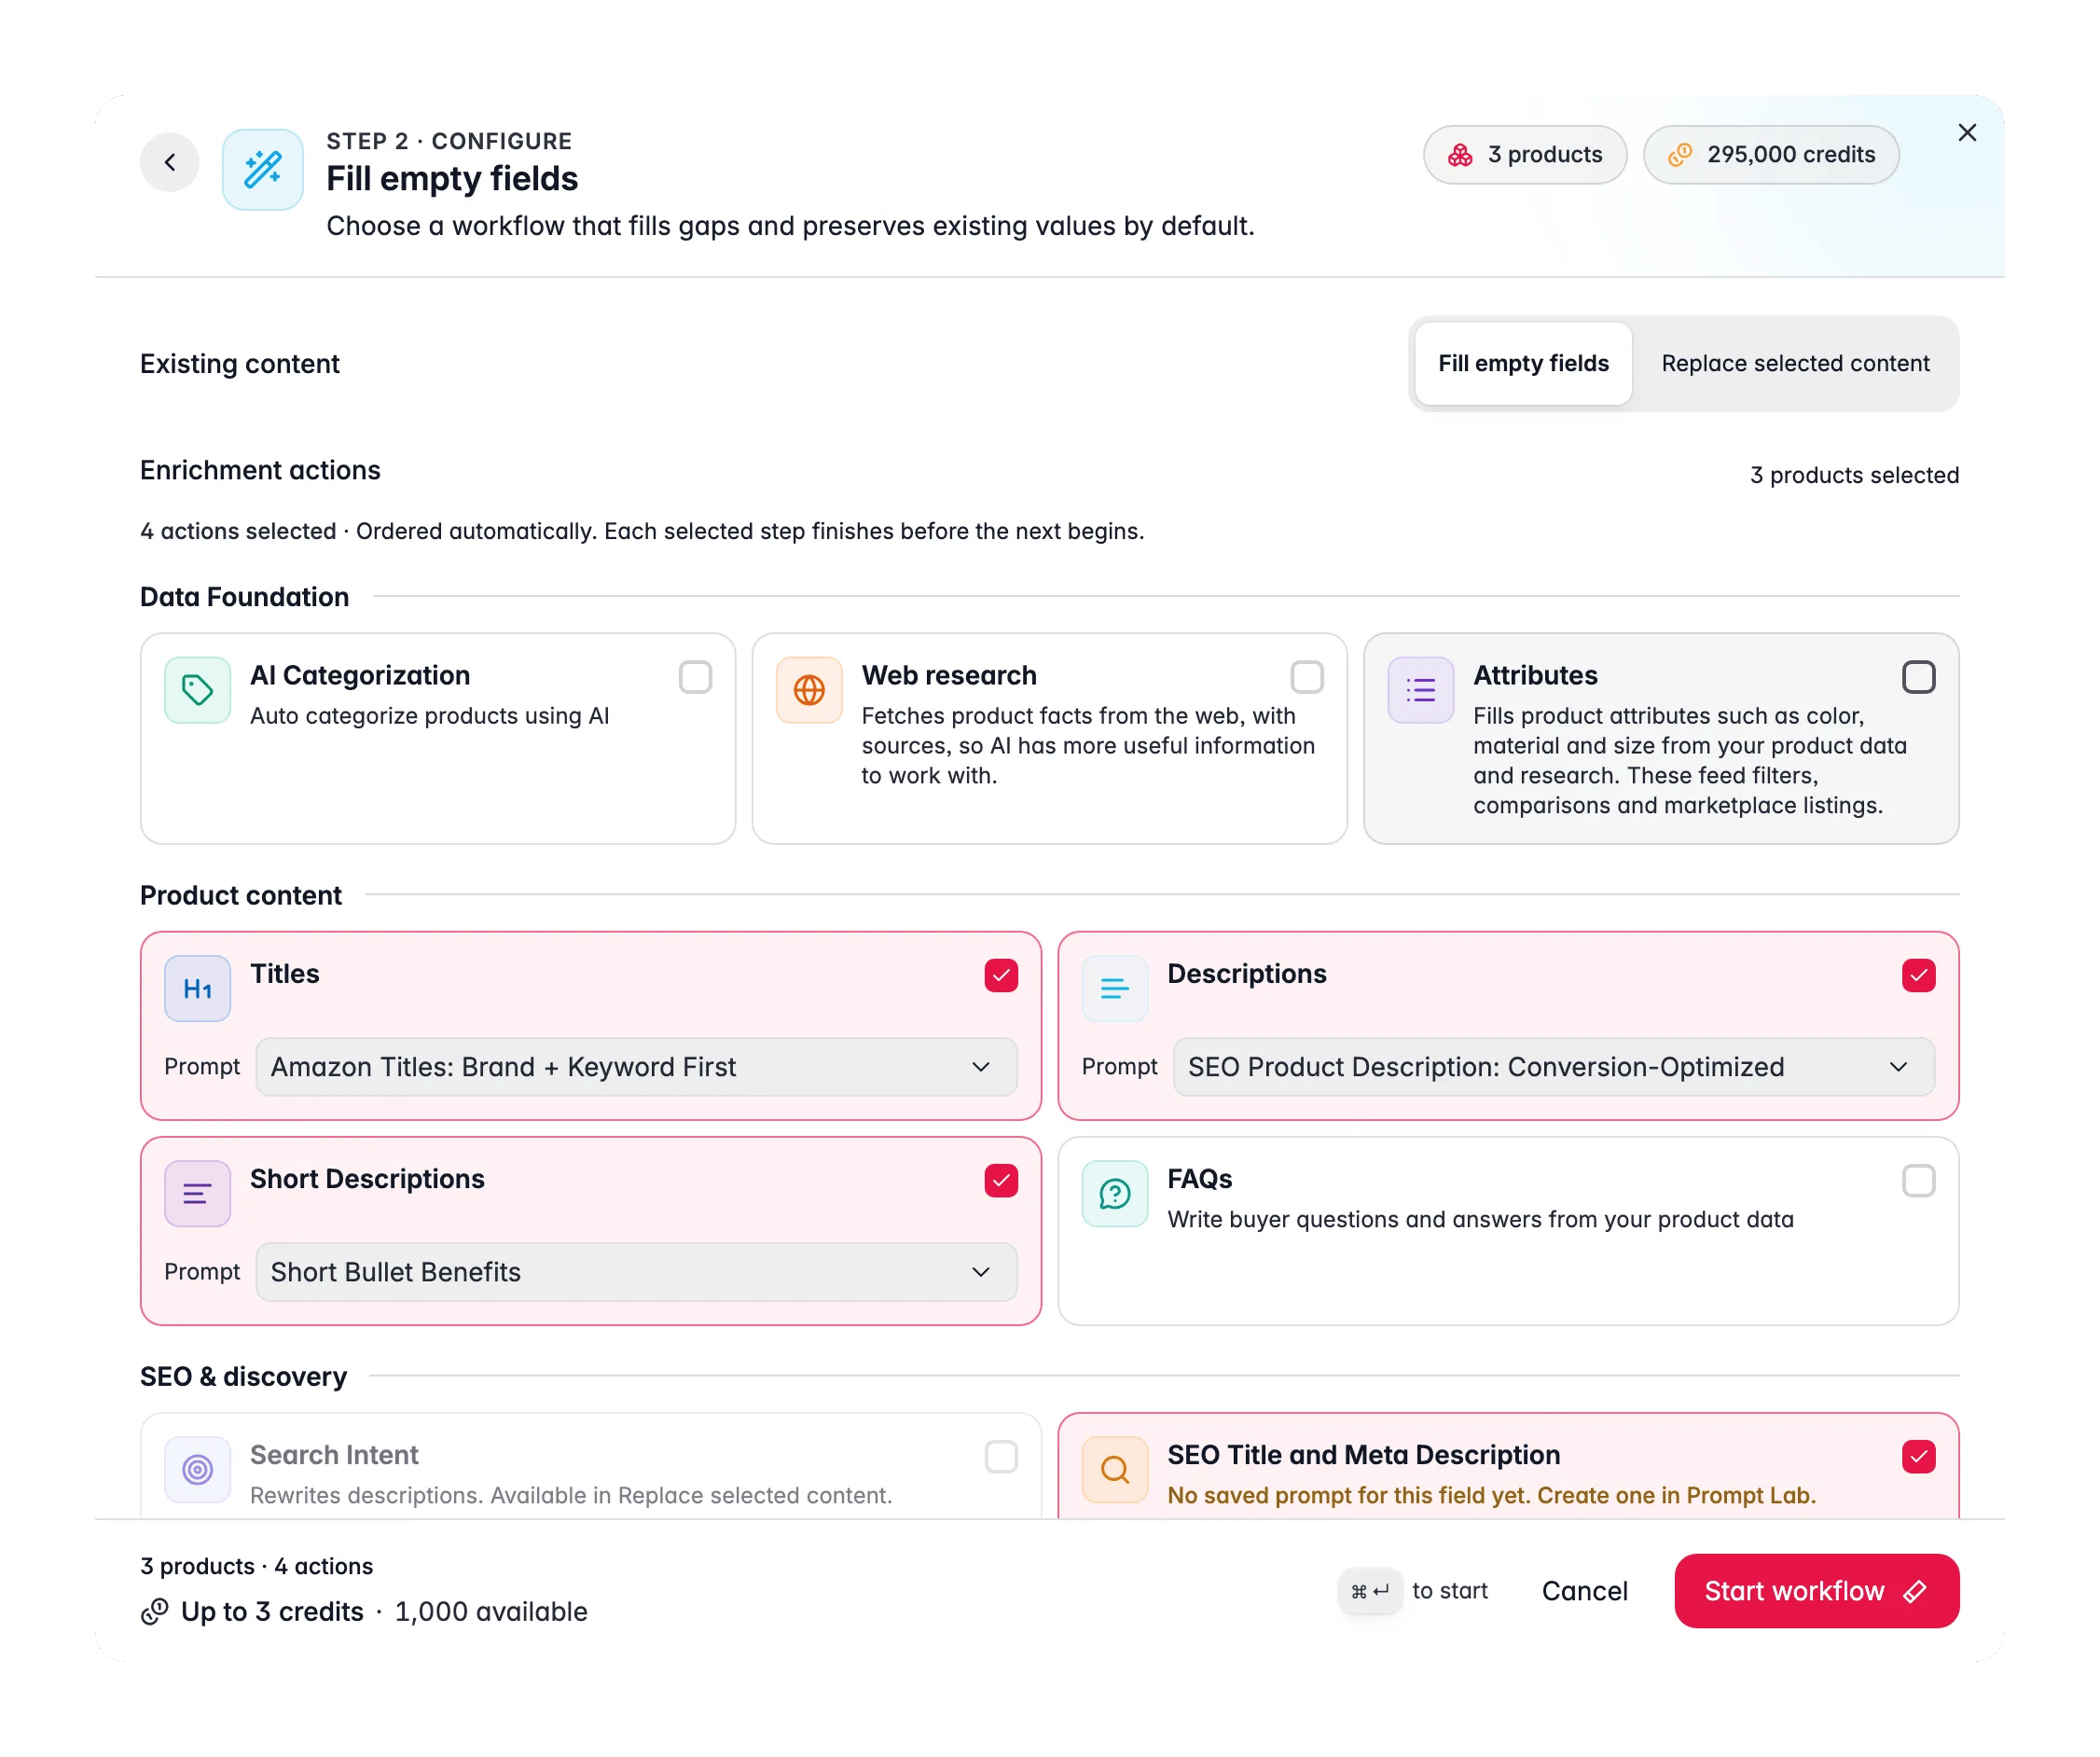Screen dimensions: 2100x1757
Task: Click the Prompt Lab warning text
Action: 1491,1496
